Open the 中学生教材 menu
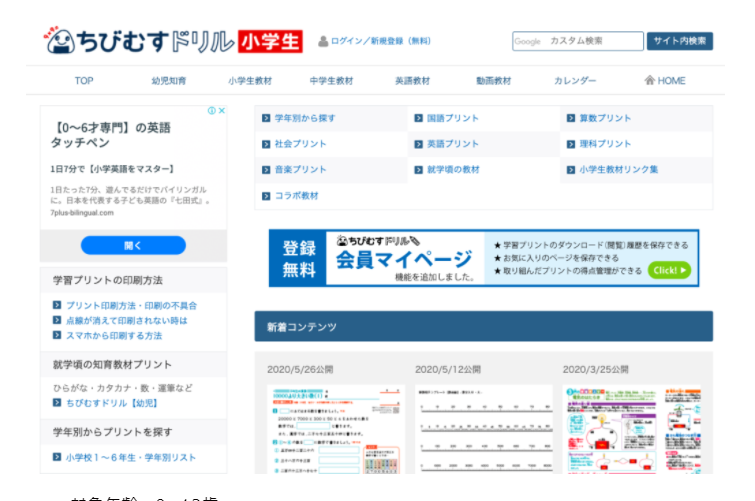 (331, 81)
